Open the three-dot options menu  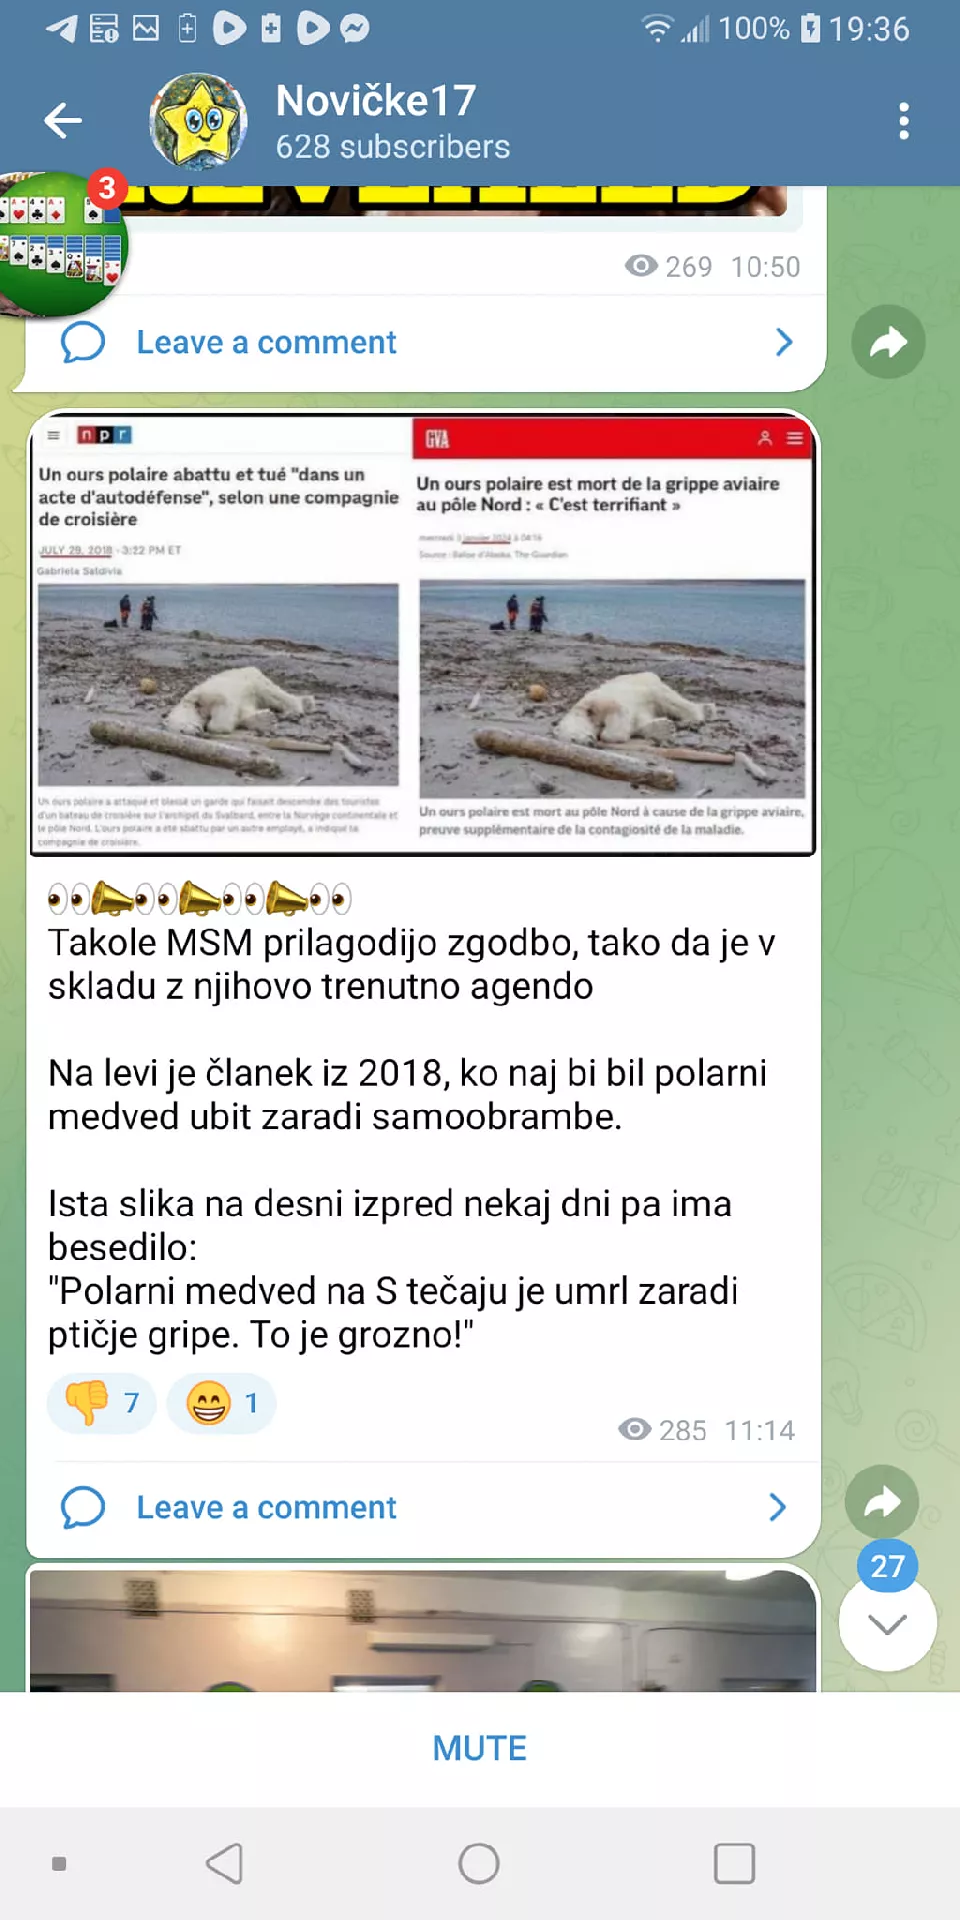904,121
